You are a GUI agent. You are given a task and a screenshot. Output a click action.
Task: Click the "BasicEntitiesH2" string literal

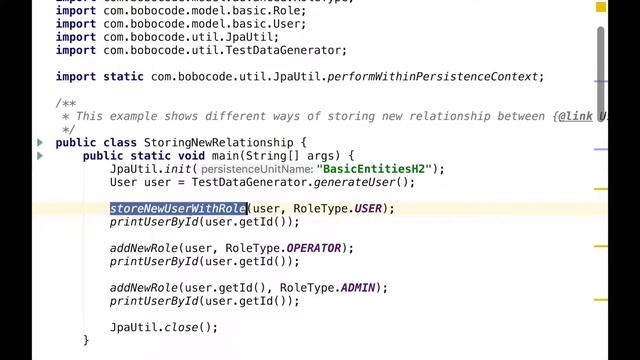[x=374, y=169]
